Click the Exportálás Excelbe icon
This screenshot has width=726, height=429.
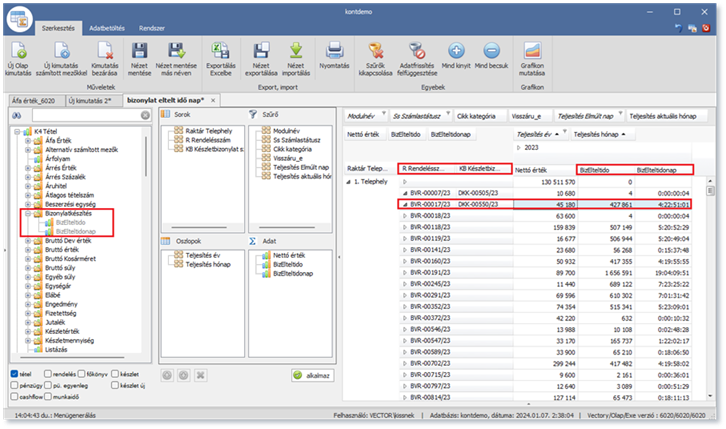[x=221, y=50]
